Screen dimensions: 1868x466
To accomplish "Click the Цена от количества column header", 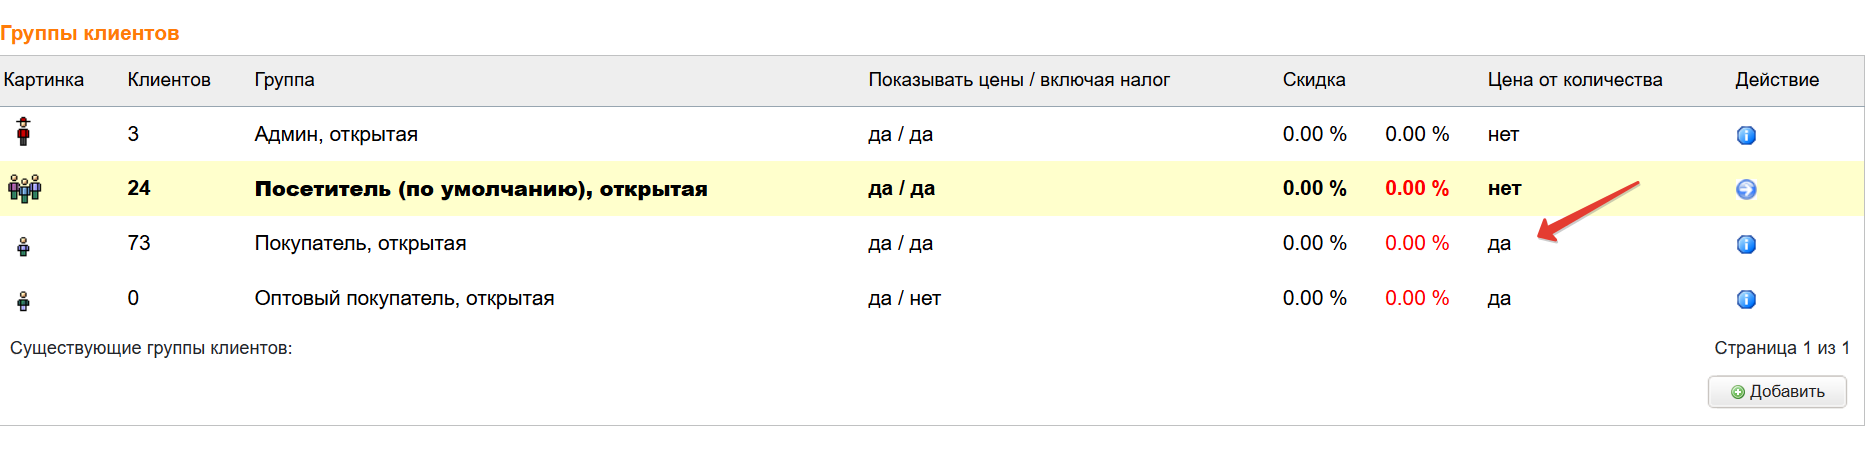I will pos(1574,80).
